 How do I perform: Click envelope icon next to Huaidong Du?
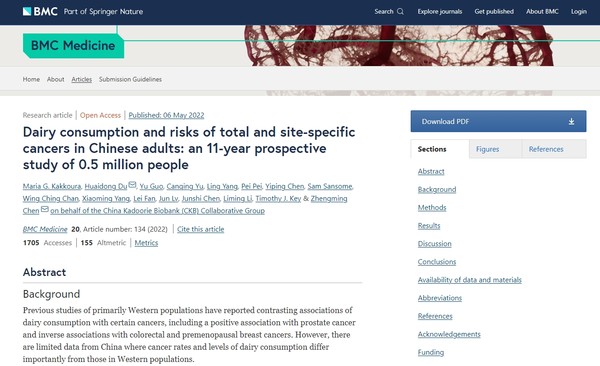(132, 185)
